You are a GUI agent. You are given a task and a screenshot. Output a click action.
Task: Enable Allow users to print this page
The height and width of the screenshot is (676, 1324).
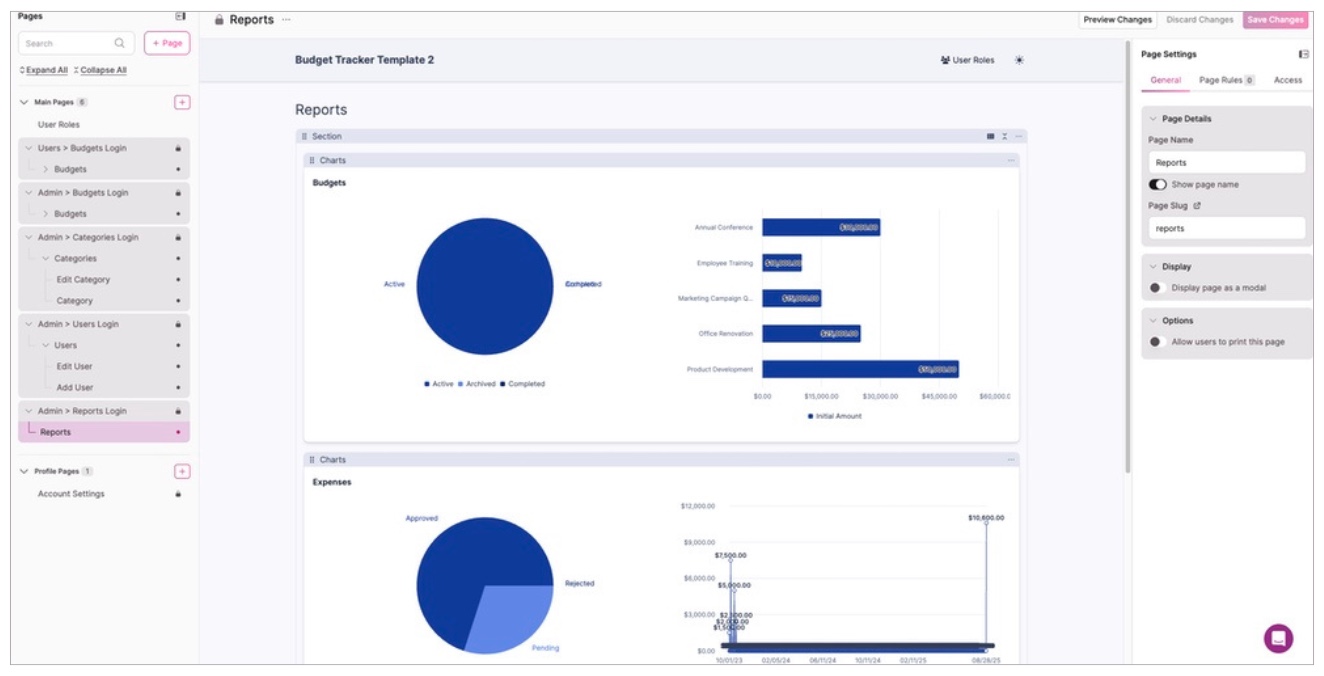1157,342
